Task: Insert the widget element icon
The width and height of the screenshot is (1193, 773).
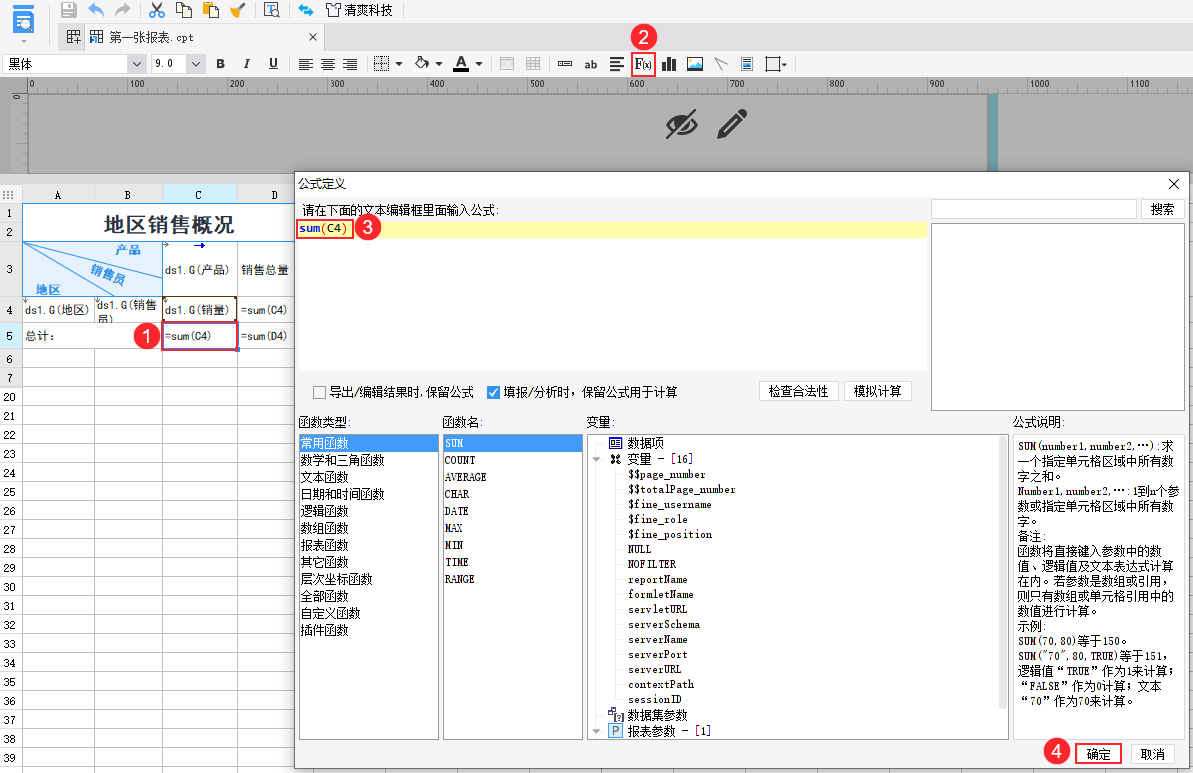Action: [x=565, y=64]
